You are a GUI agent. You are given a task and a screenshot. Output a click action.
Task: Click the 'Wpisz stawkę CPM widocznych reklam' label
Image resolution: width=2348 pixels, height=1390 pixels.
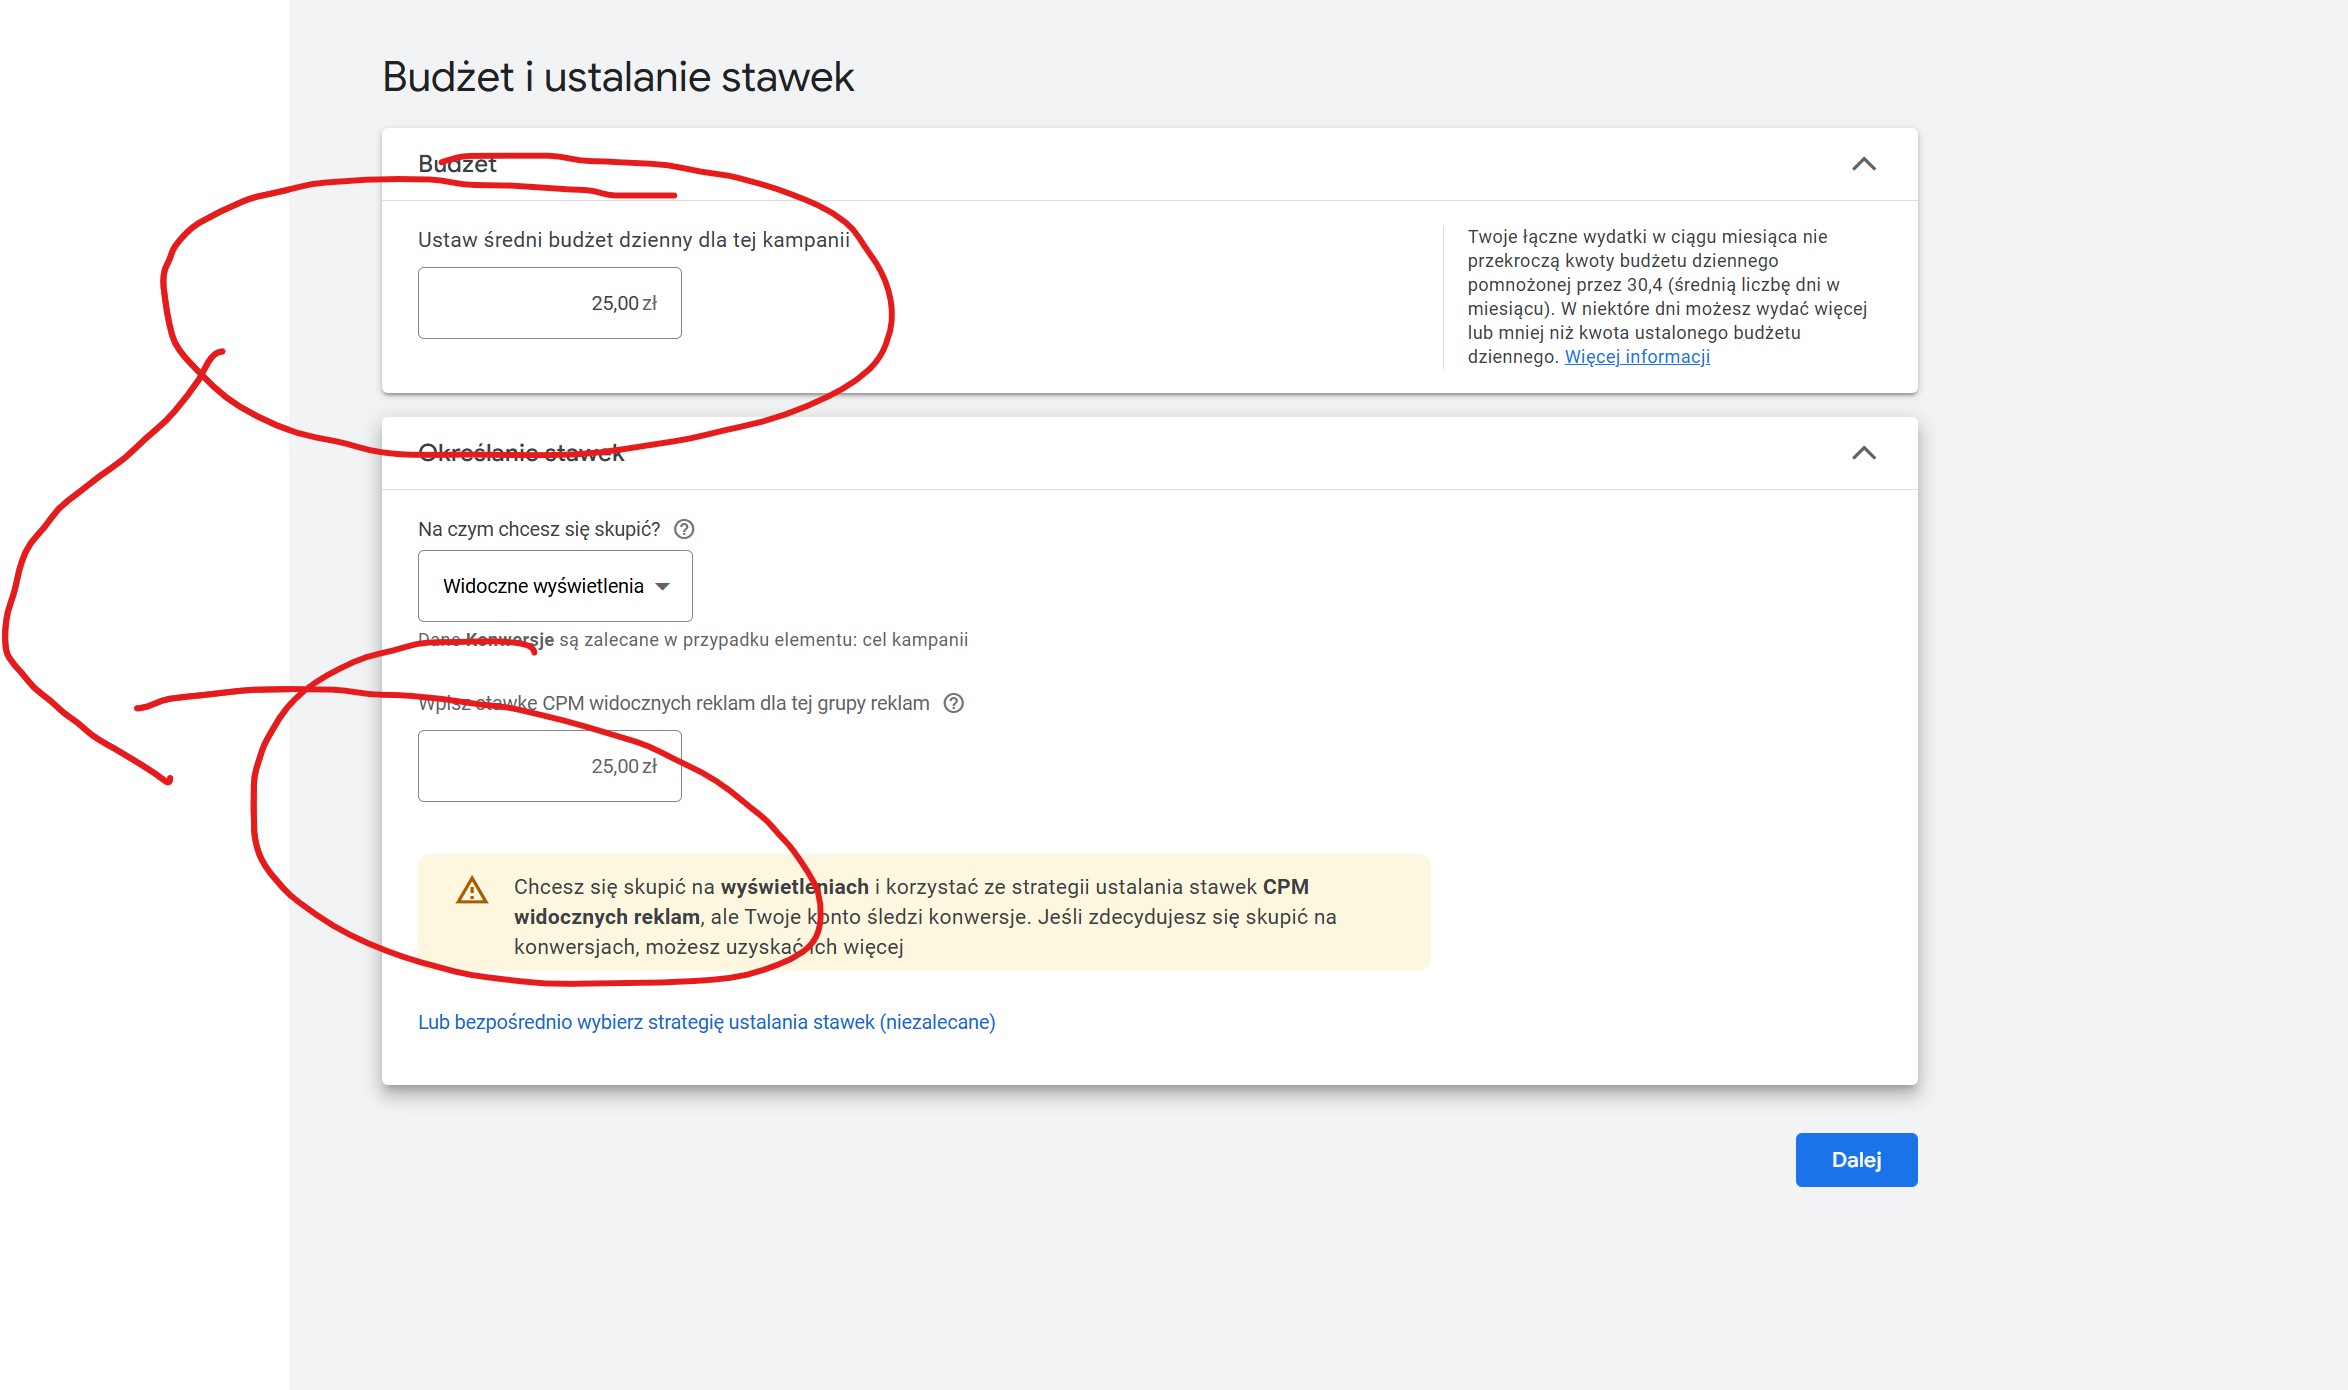673,703
